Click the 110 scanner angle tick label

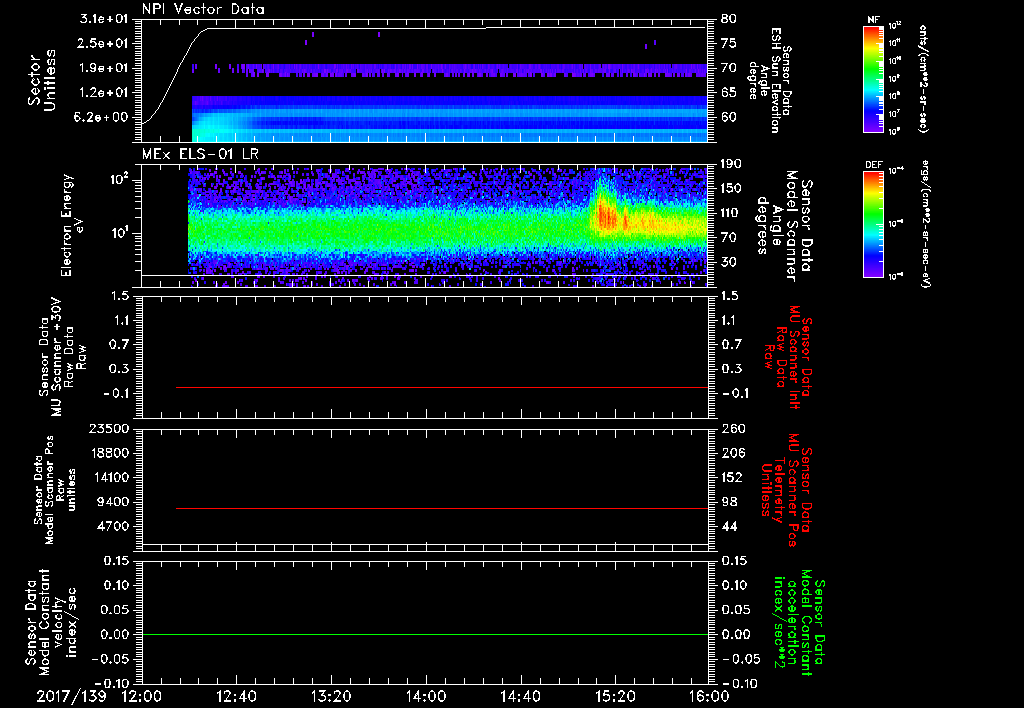click(731, 213)
